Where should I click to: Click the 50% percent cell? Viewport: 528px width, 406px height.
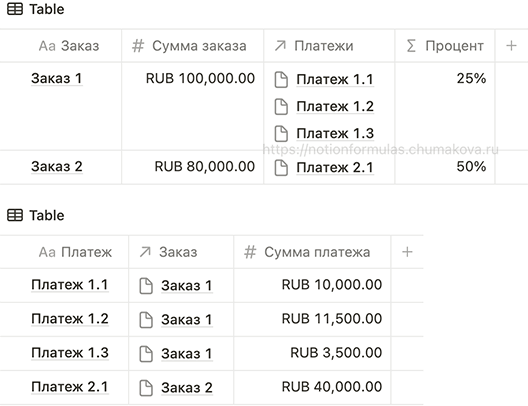coord(444,167)
